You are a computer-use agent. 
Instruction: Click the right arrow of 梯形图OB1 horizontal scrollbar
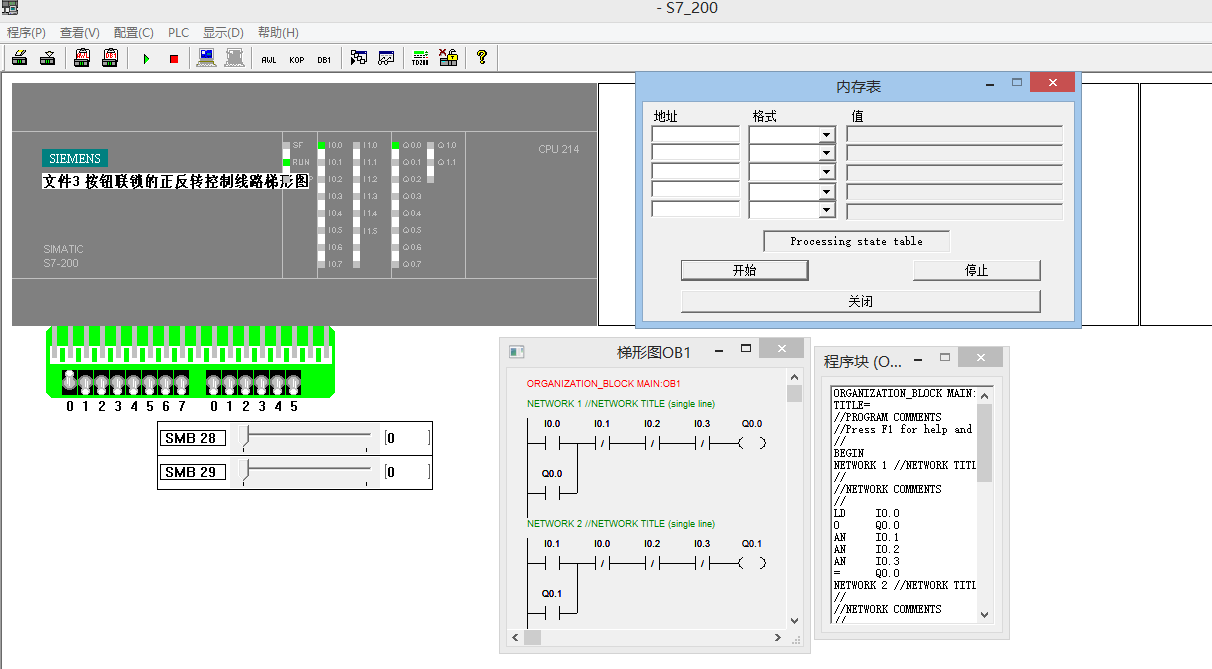coord(779,637)
